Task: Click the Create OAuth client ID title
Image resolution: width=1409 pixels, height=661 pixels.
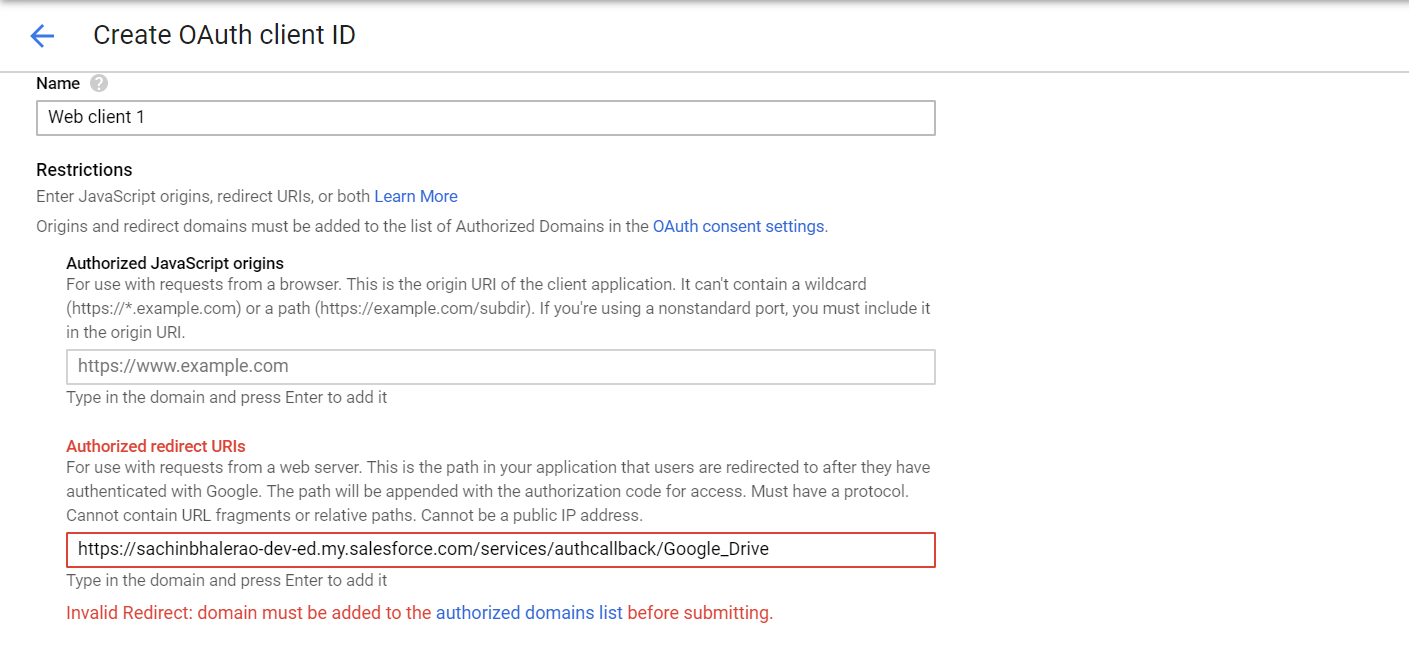Action: pyautogui.click(x=224, y=36)
